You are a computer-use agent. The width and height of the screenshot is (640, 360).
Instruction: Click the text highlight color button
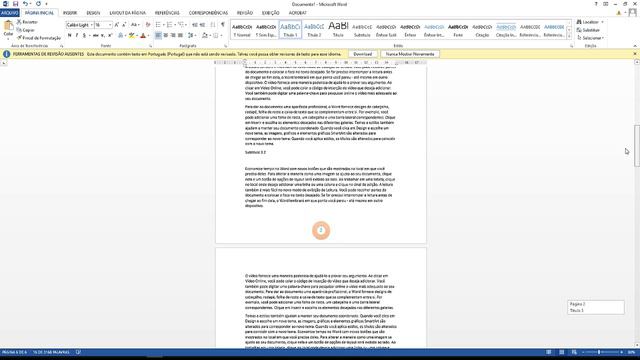pyautogui.click(x=131, y=36)
